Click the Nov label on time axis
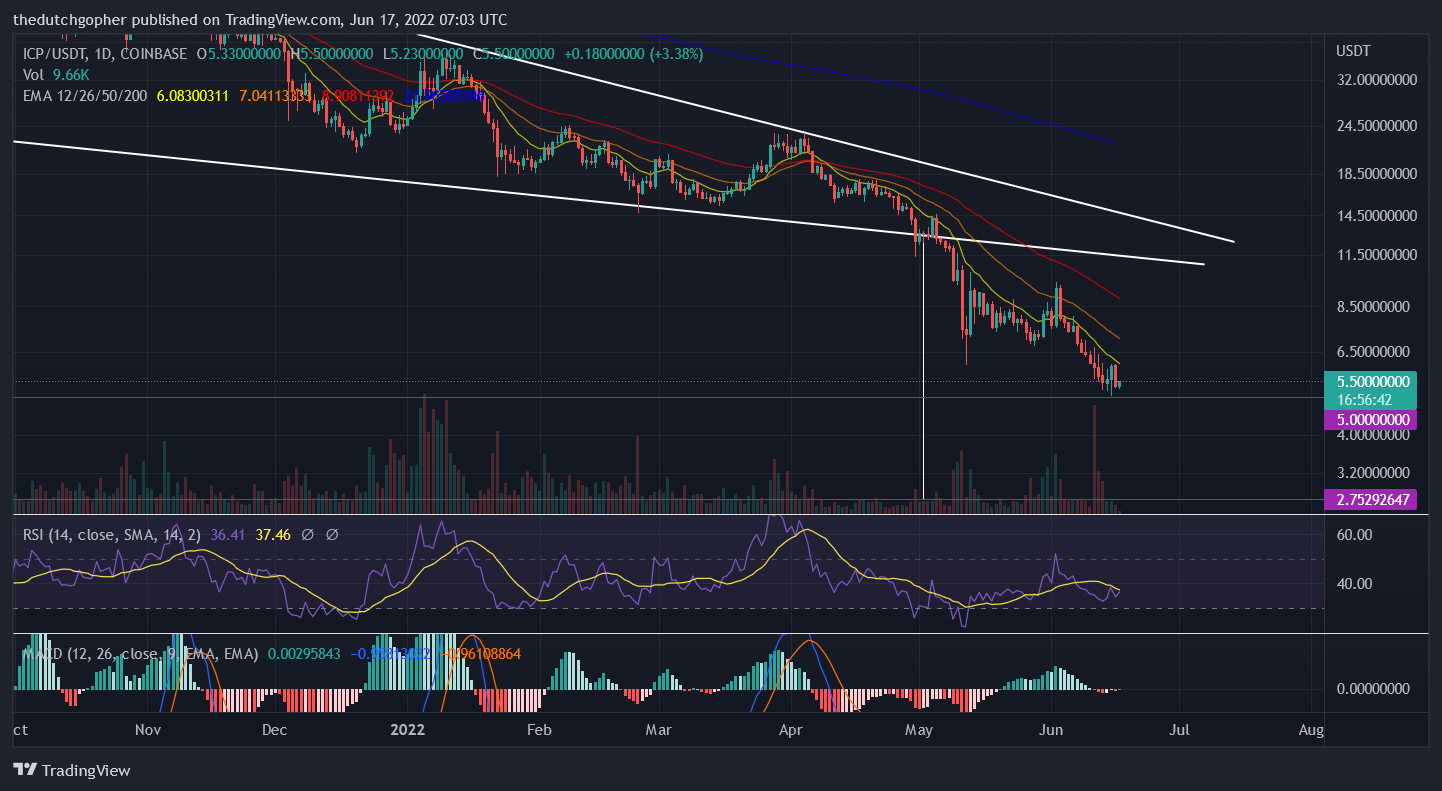1442x791 pixels. tap(147, 731)
